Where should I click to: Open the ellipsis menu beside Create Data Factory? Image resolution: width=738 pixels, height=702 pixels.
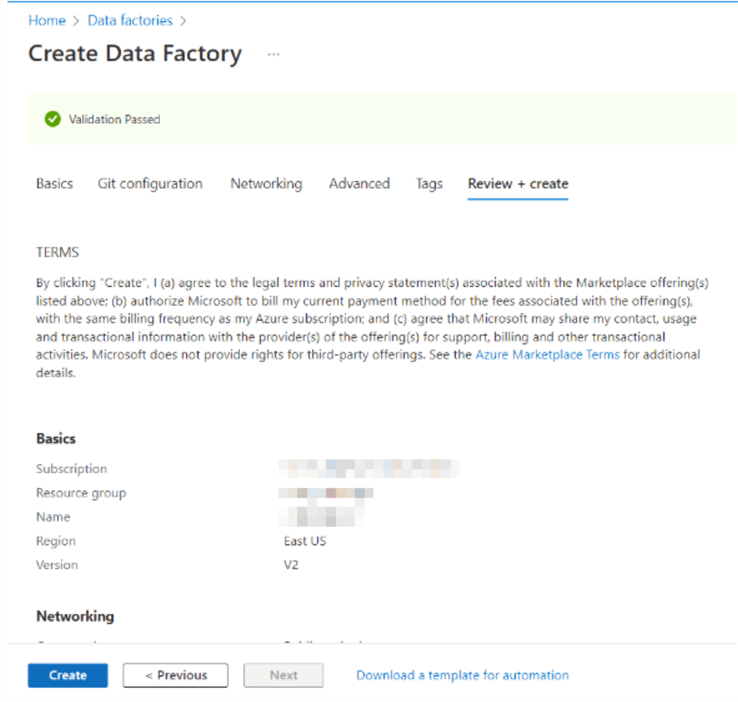tap(273, 55)
